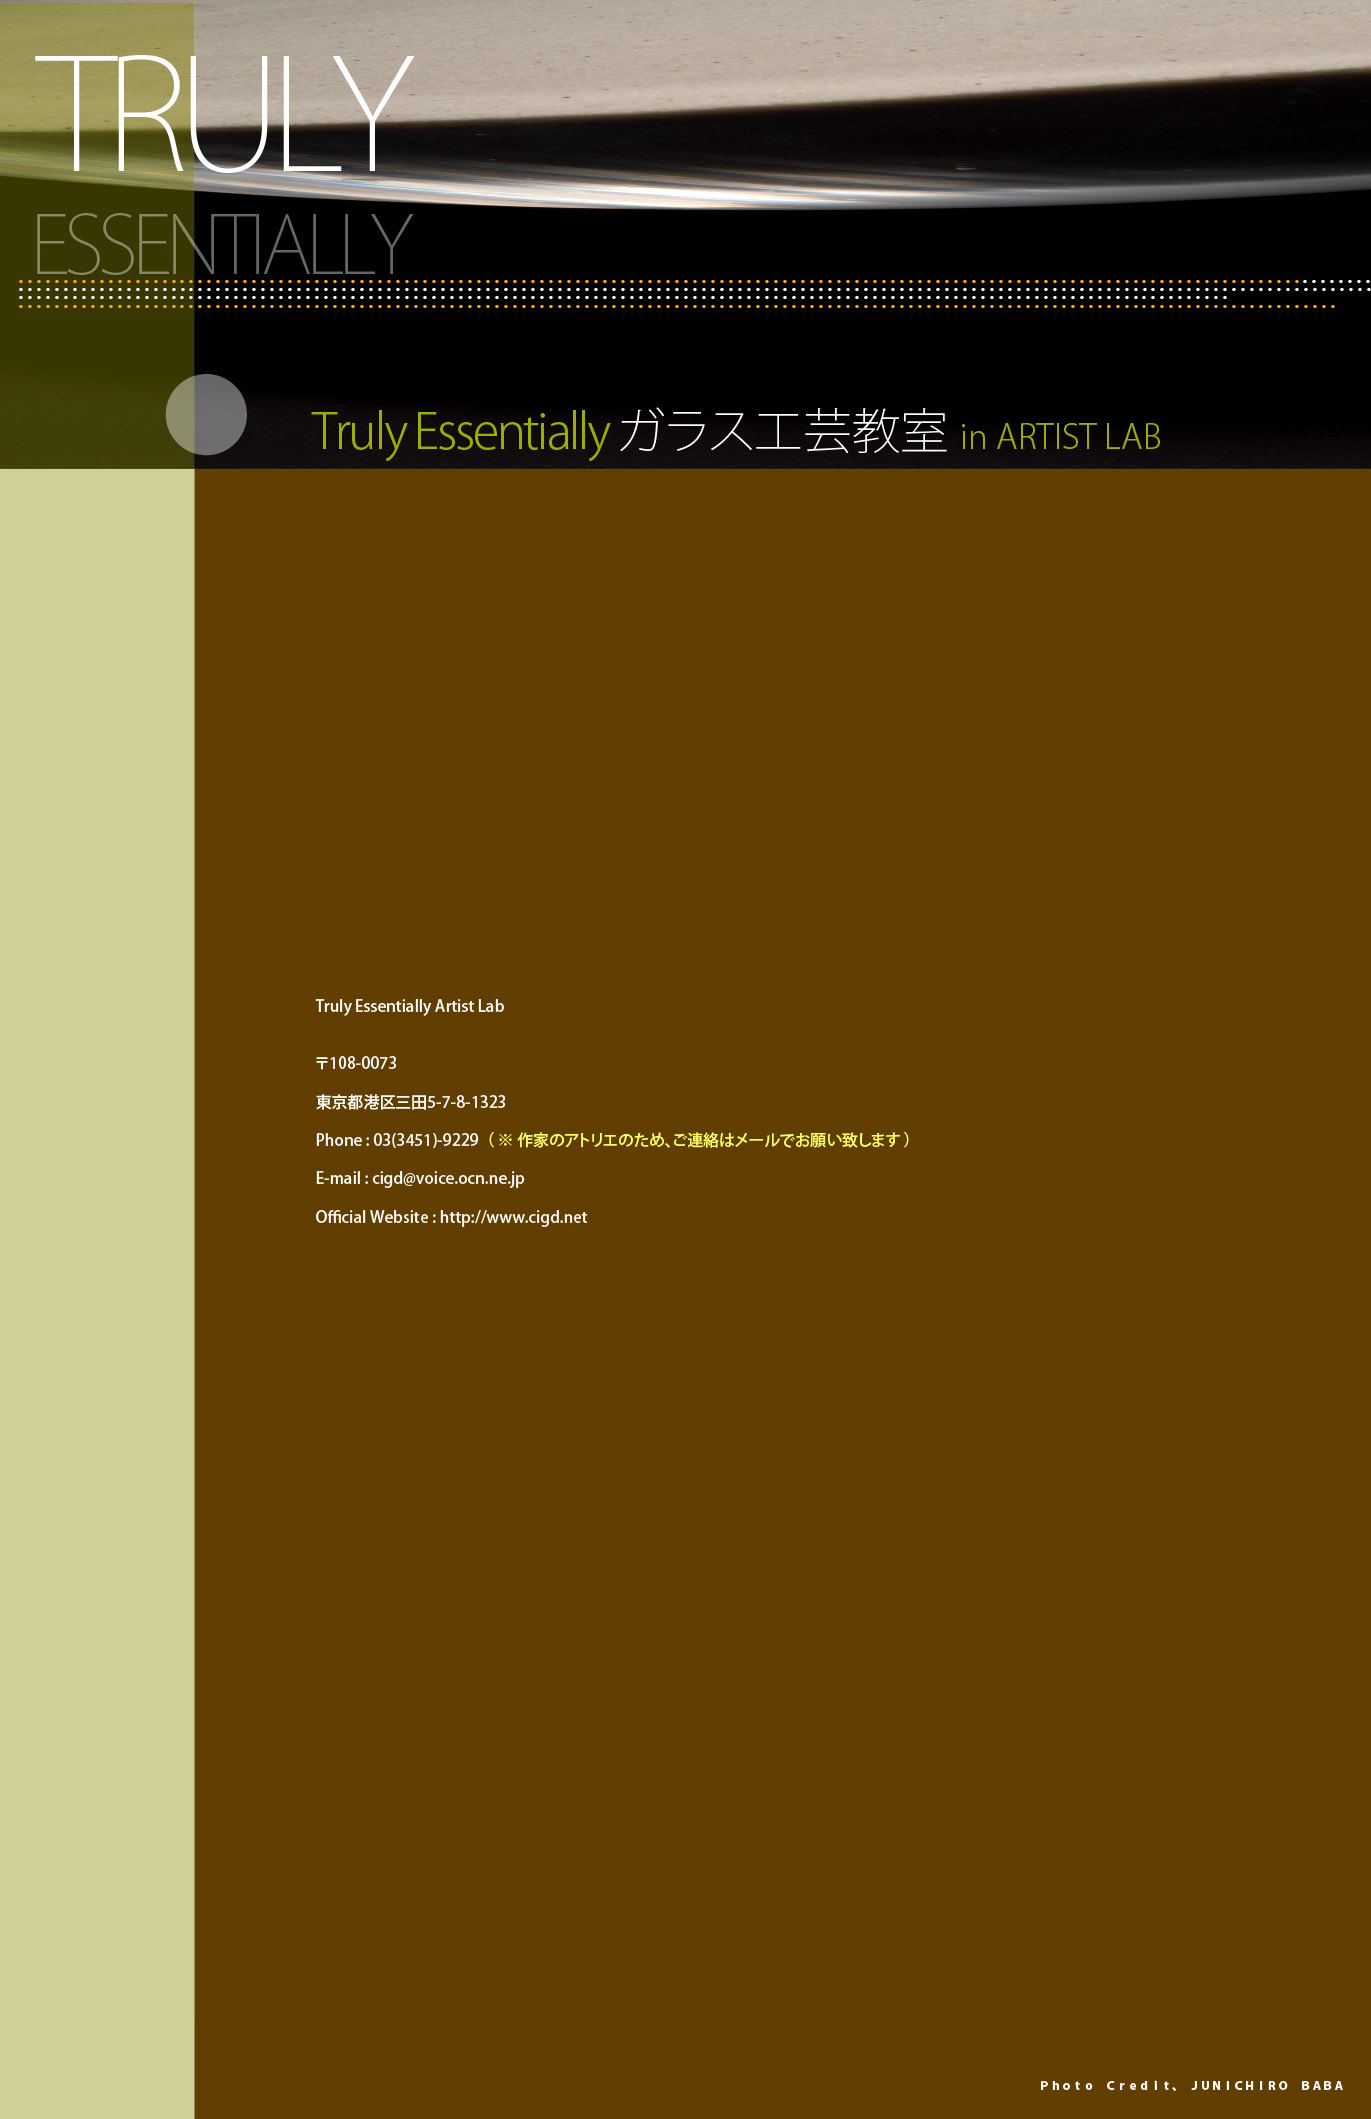Click the Photo Credit JUNICHIRO BABA text
The image size is (1371, 2119).
coord(1191,2085)
